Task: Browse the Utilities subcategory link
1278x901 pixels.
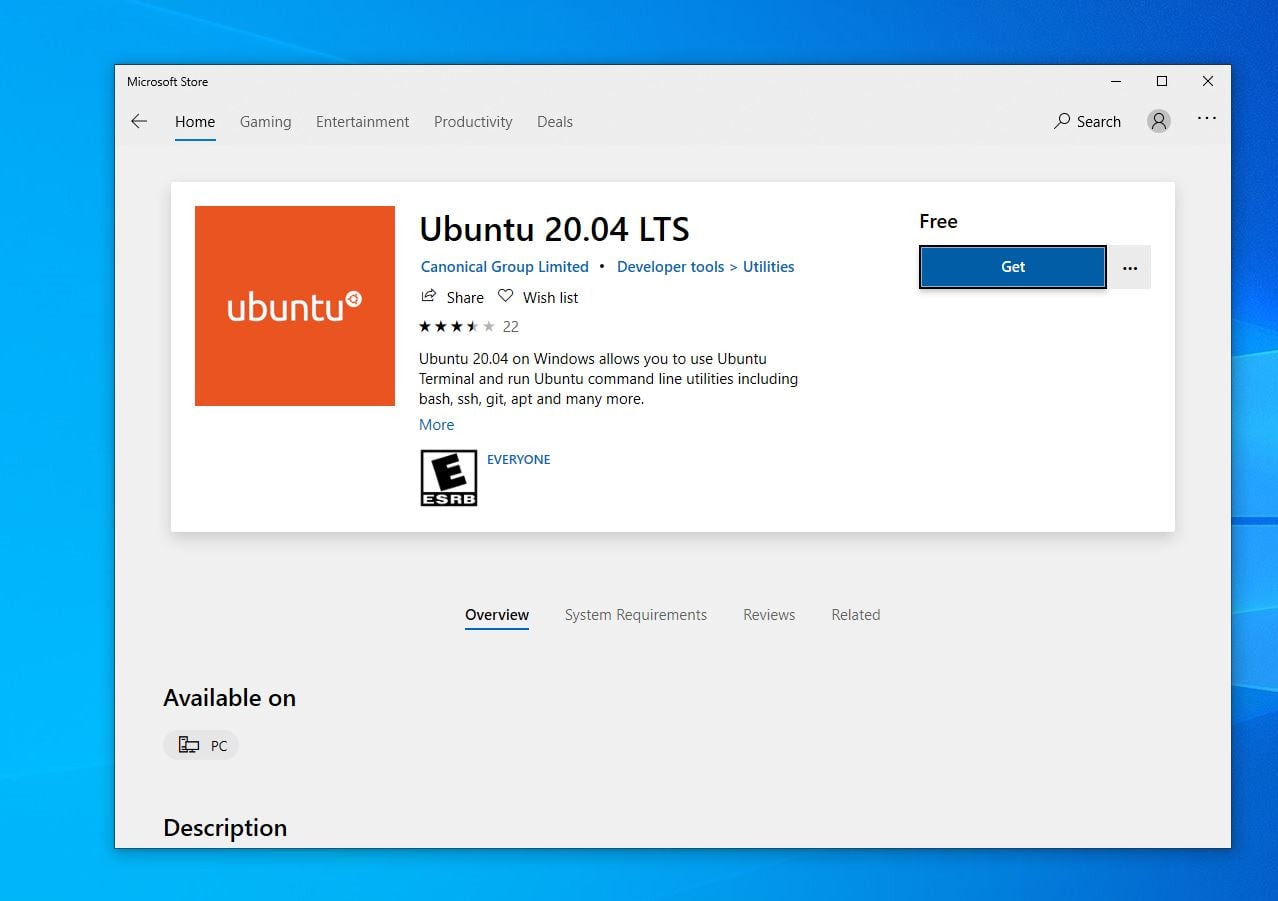Action: click(769, 267)
